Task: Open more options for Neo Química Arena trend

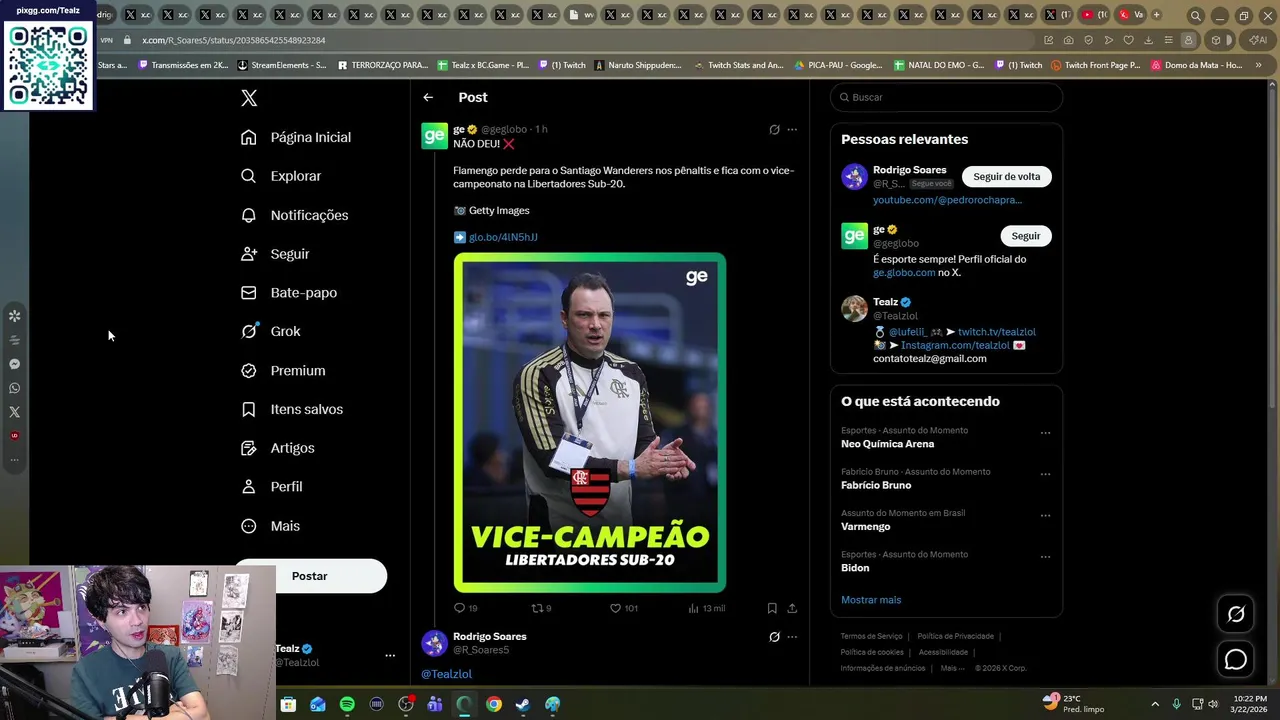Action: [x=1045, y=433]
